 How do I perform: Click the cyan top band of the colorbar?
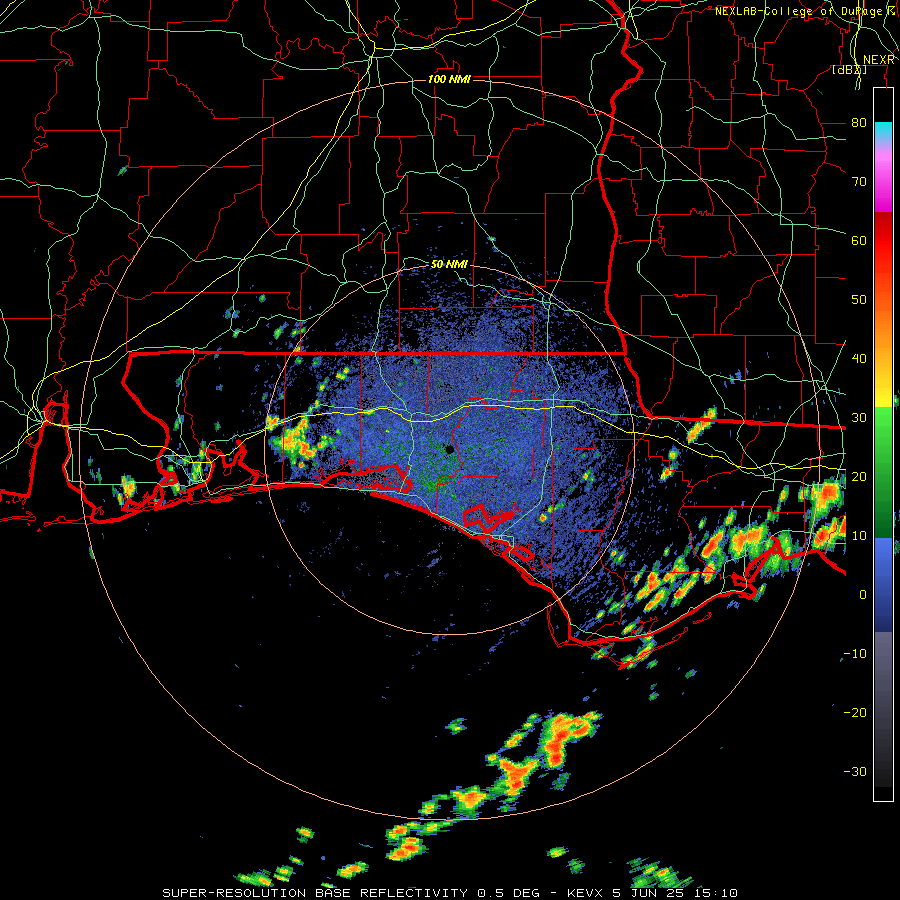coord(883,132)
